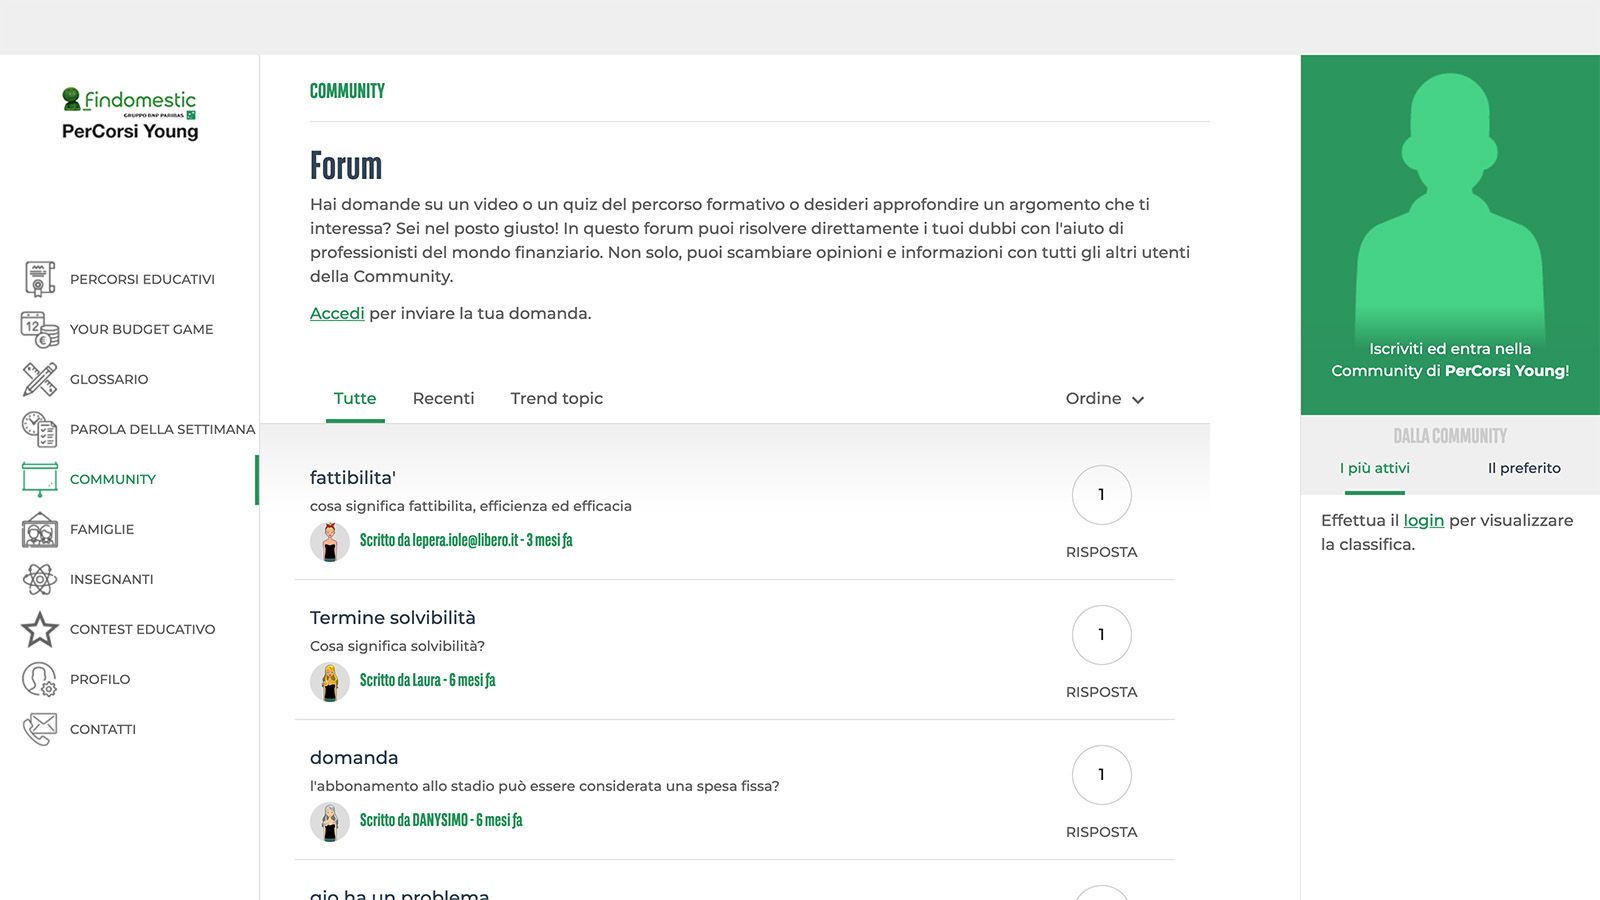Click RISPOSTA label for domanda topic
This screenshot has height=900, width=1600.
tap(1101, 832)
